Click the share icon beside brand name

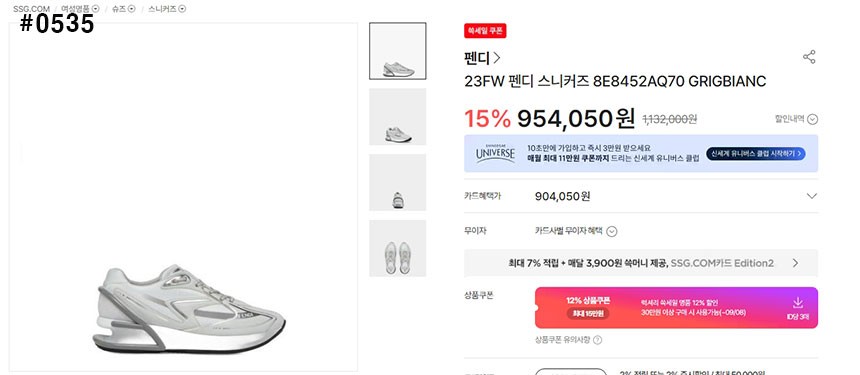(809, 57)
